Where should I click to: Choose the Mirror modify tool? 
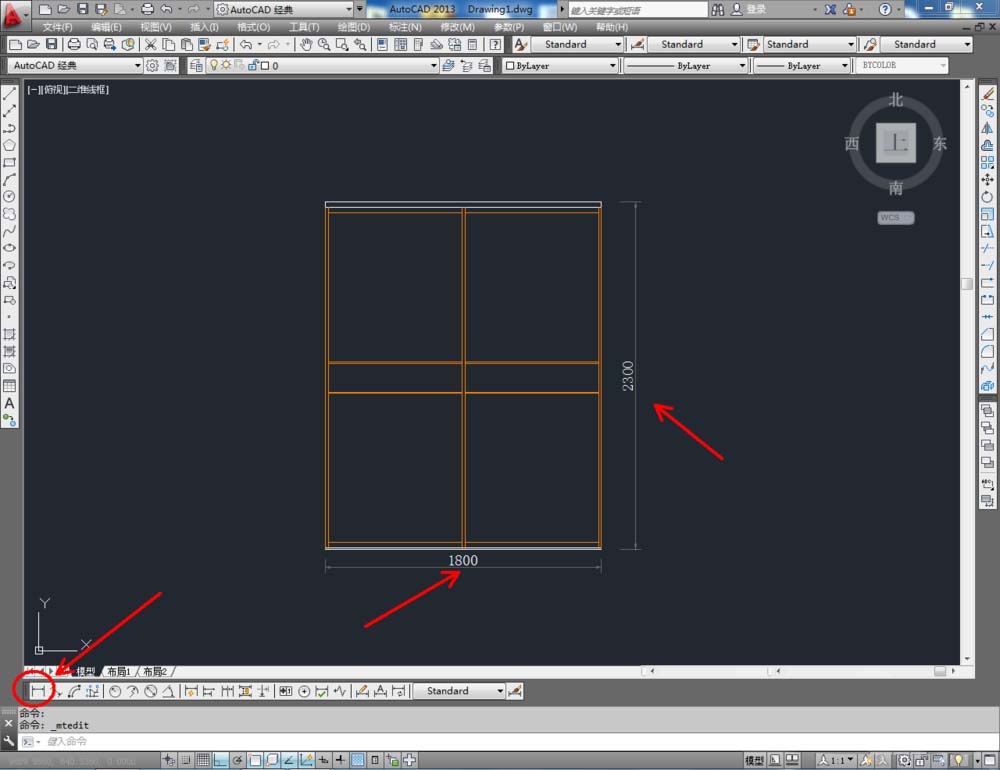pos(987,128)
